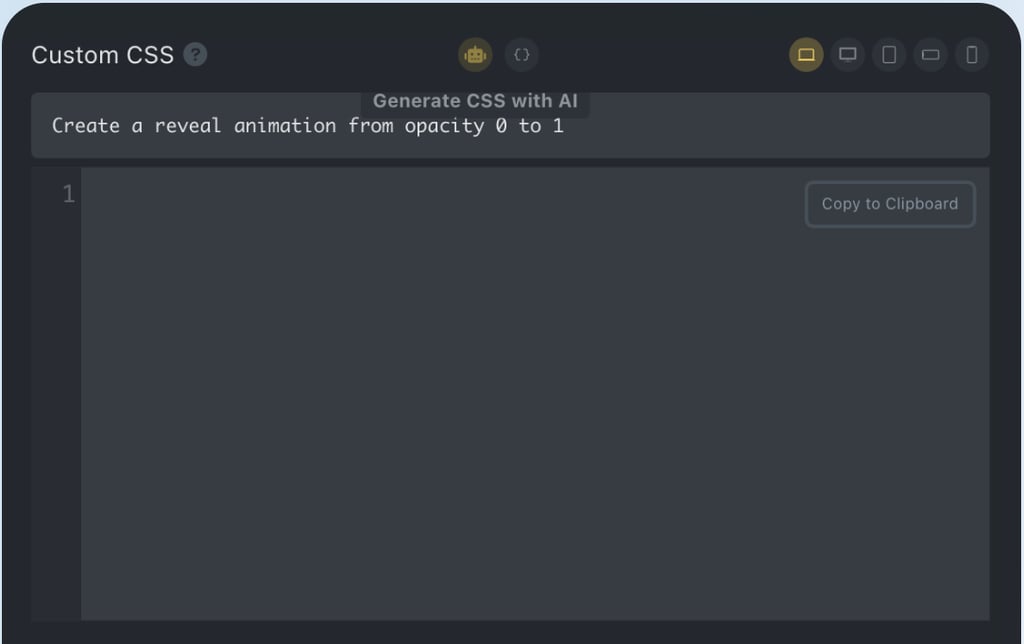This screenshot has width=1024, height=644.
Task: Click the first line of the code editor
Action: (535, 194)
